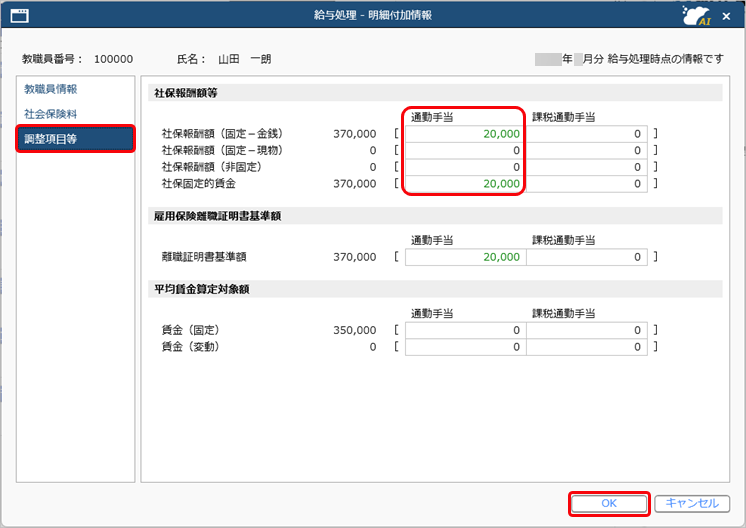Click the 給与処理時点の情報です note
Image resolution: width=746 pixels, height=528 pixels.
[x=666, y=59]
